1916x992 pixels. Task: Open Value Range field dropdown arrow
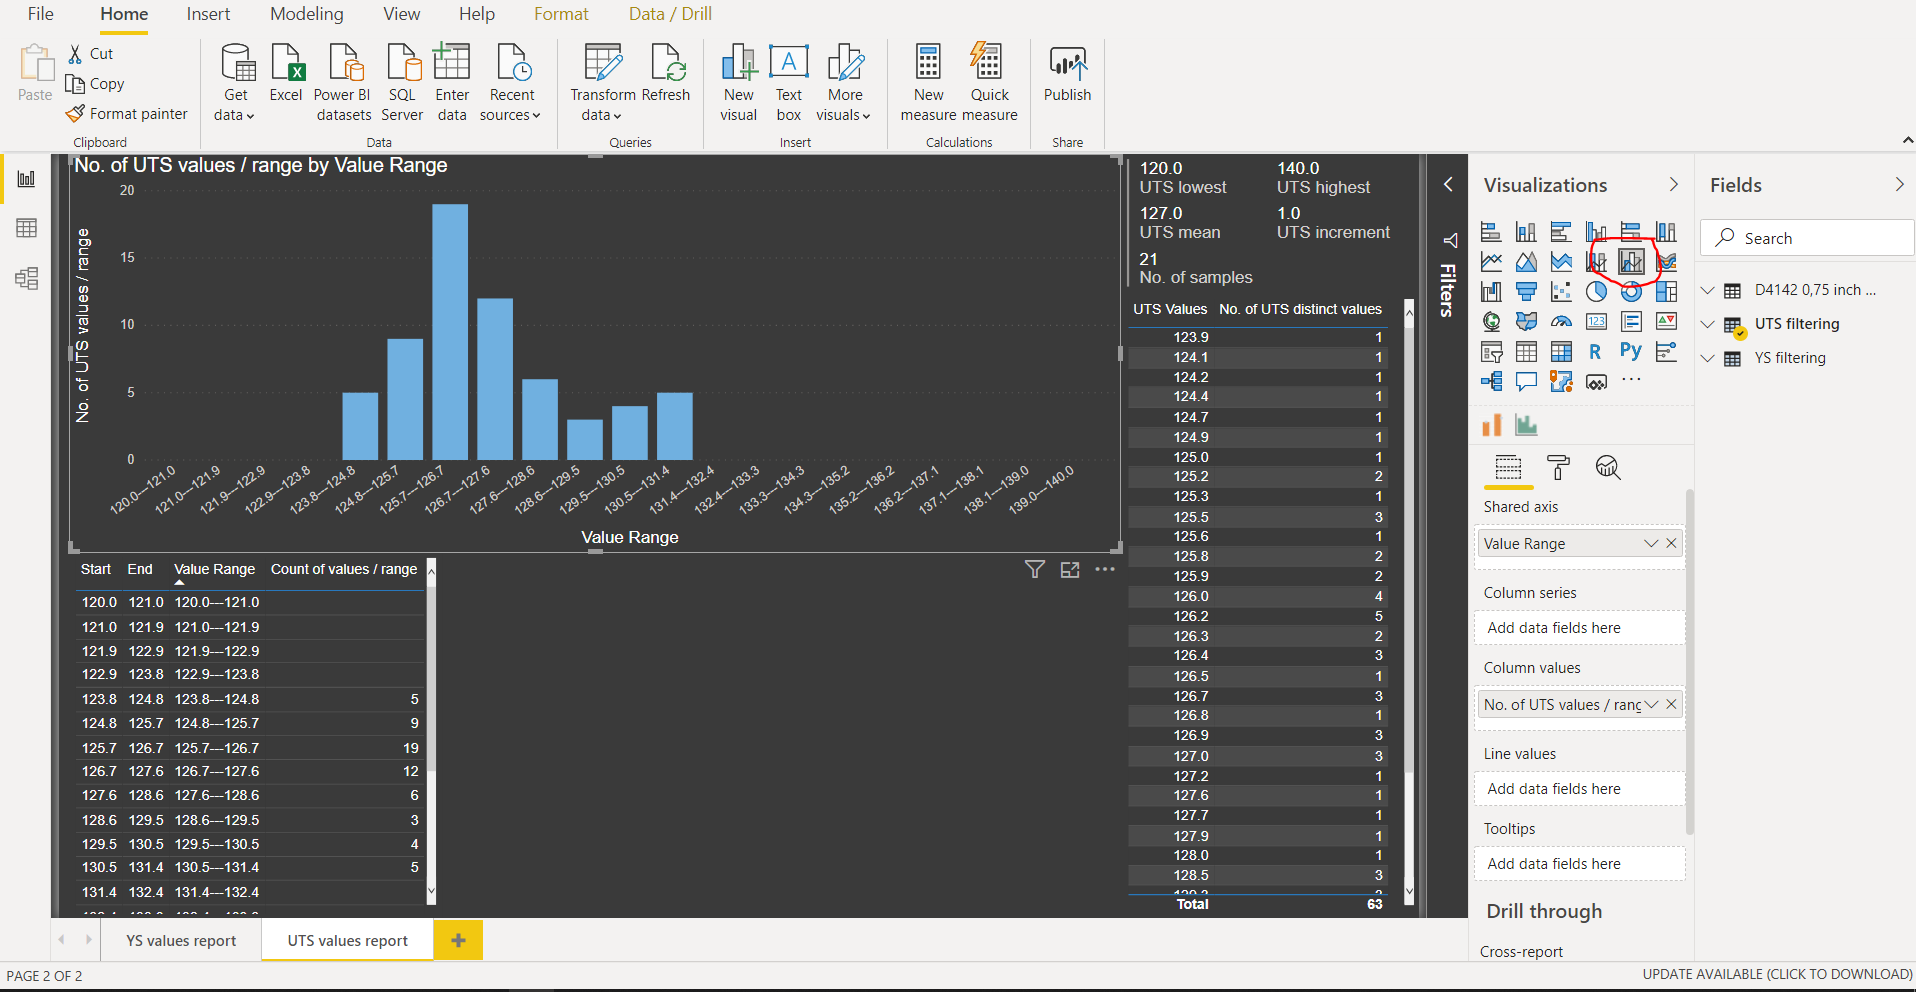(x=1651, y=543)
